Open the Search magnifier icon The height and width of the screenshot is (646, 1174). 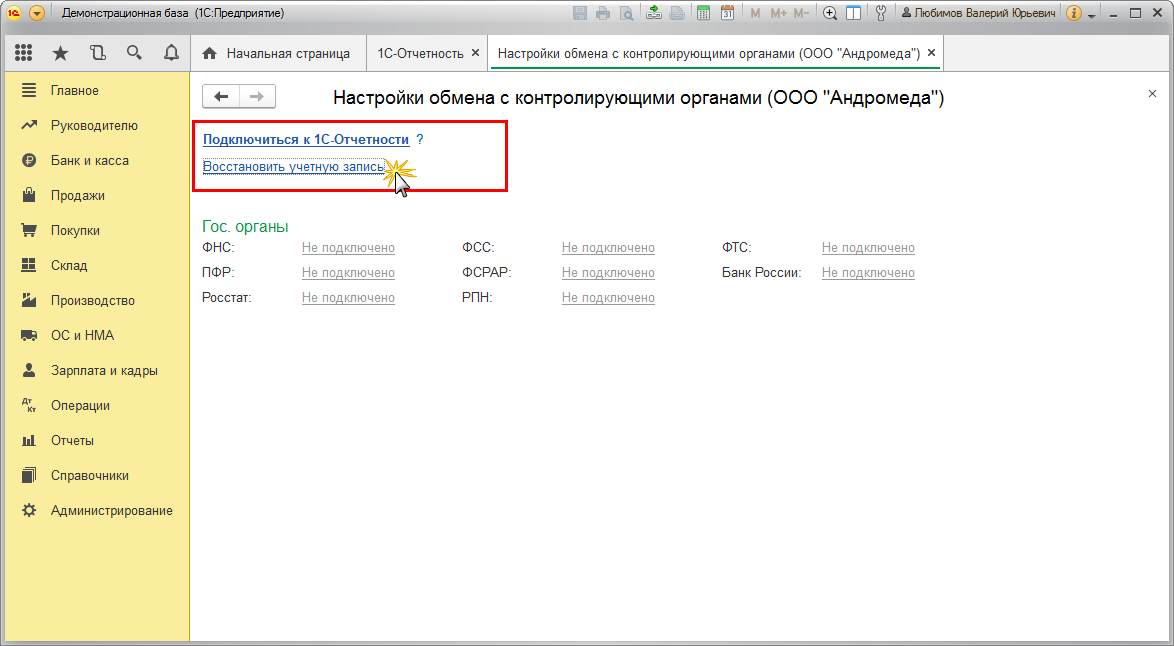pos(134,53)
